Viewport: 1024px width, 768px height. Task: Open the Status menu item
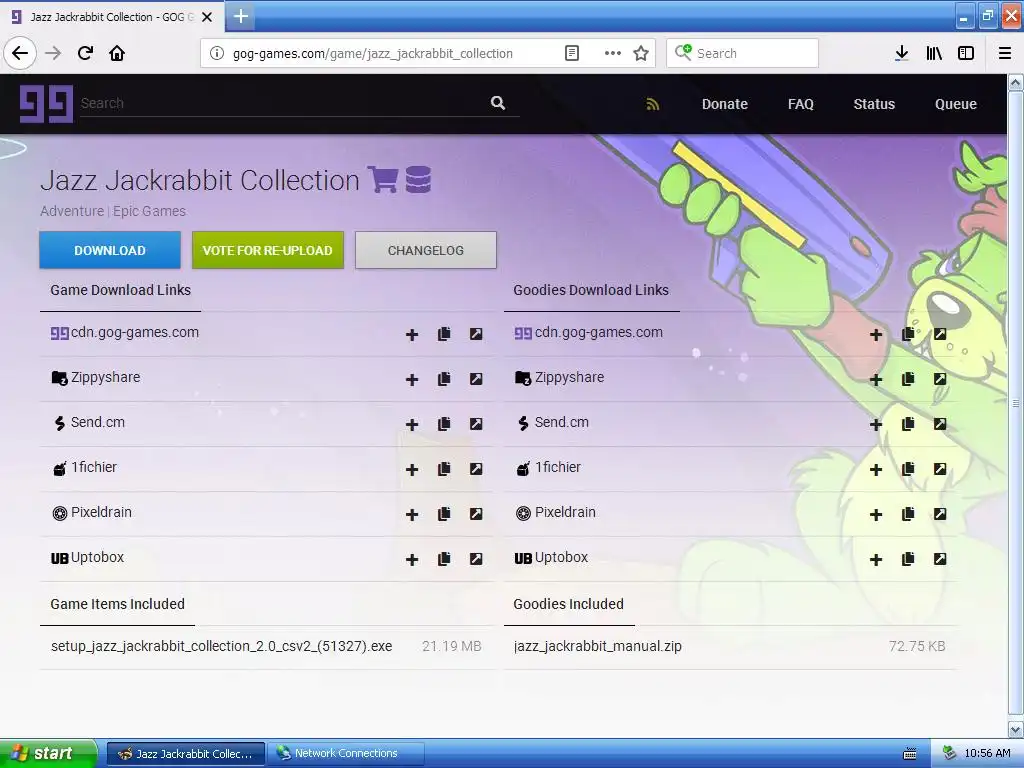click(874, 104)
